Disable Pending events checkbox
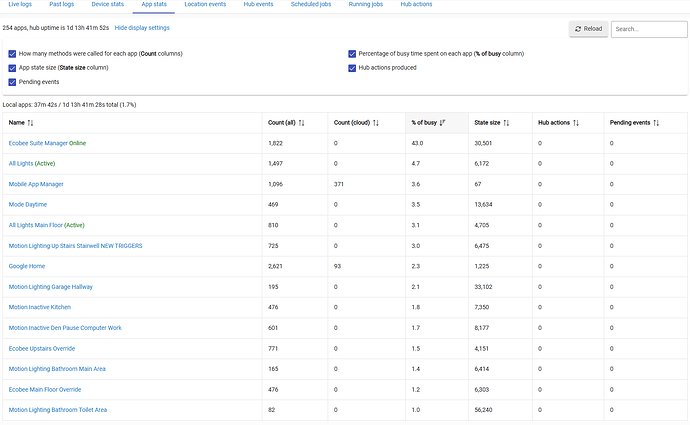The height and width of the screenshot is (425, 690). pyautogui.click(x=12, y=82)
